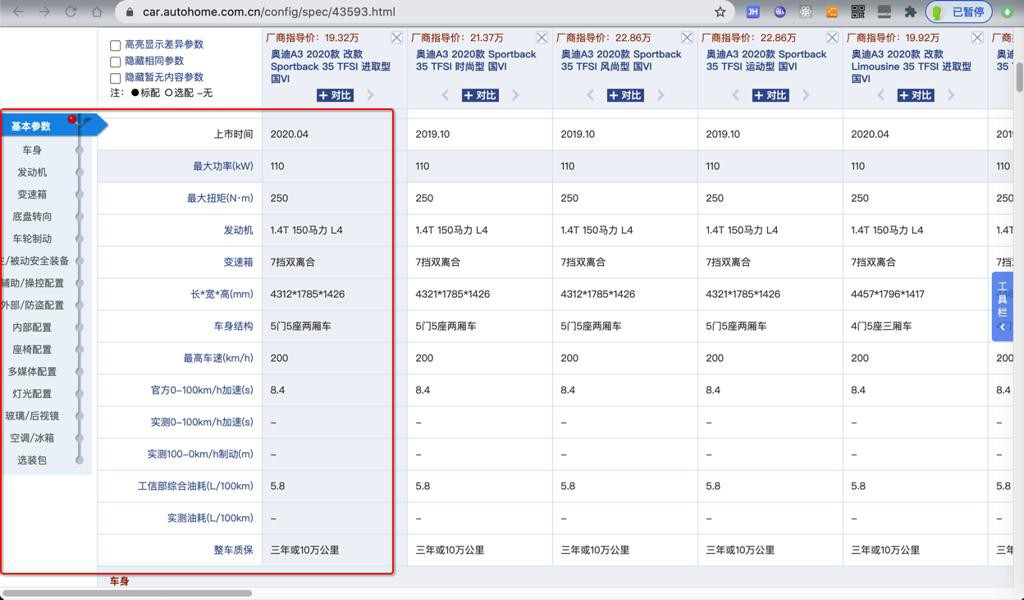1024x600 pixels.
Task: Close the 19.92万 Limousine column
Action: (977, 38)
